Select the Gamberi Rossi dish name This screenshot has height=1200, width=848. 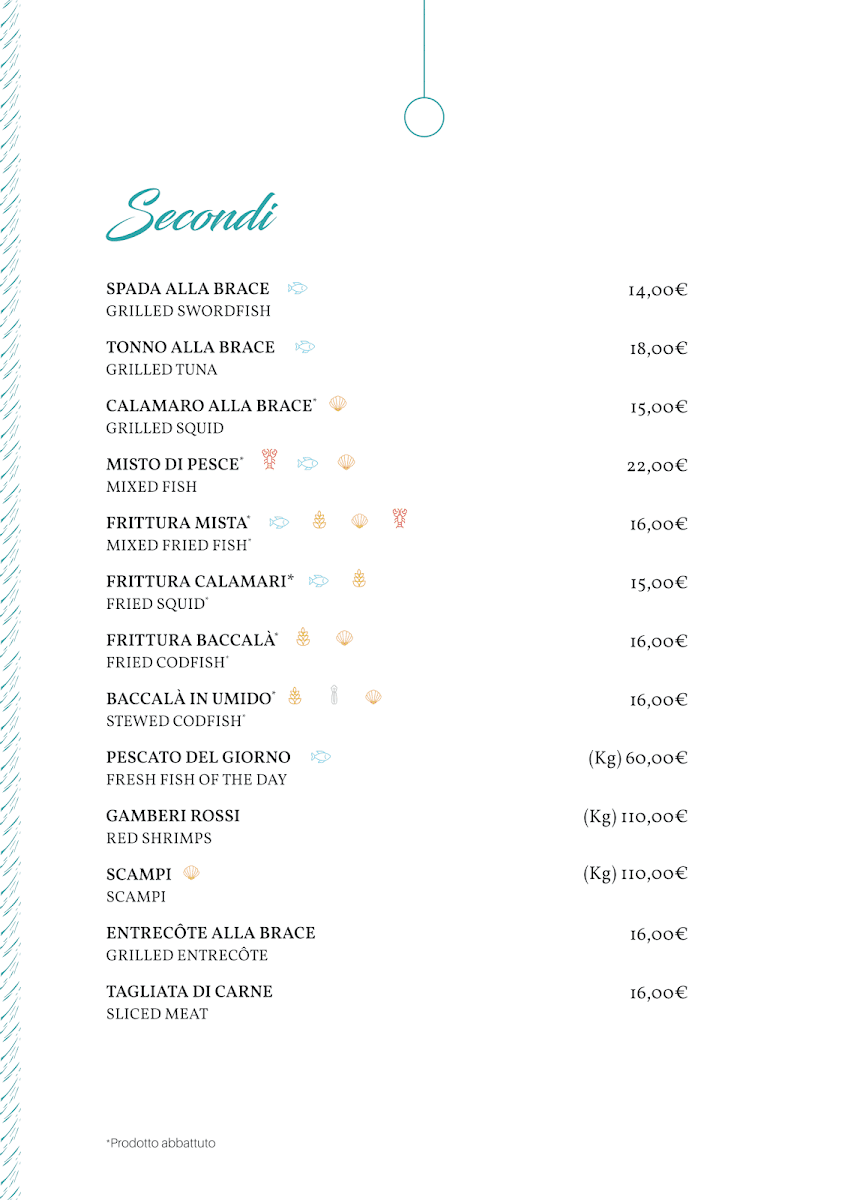coord(173,816)
